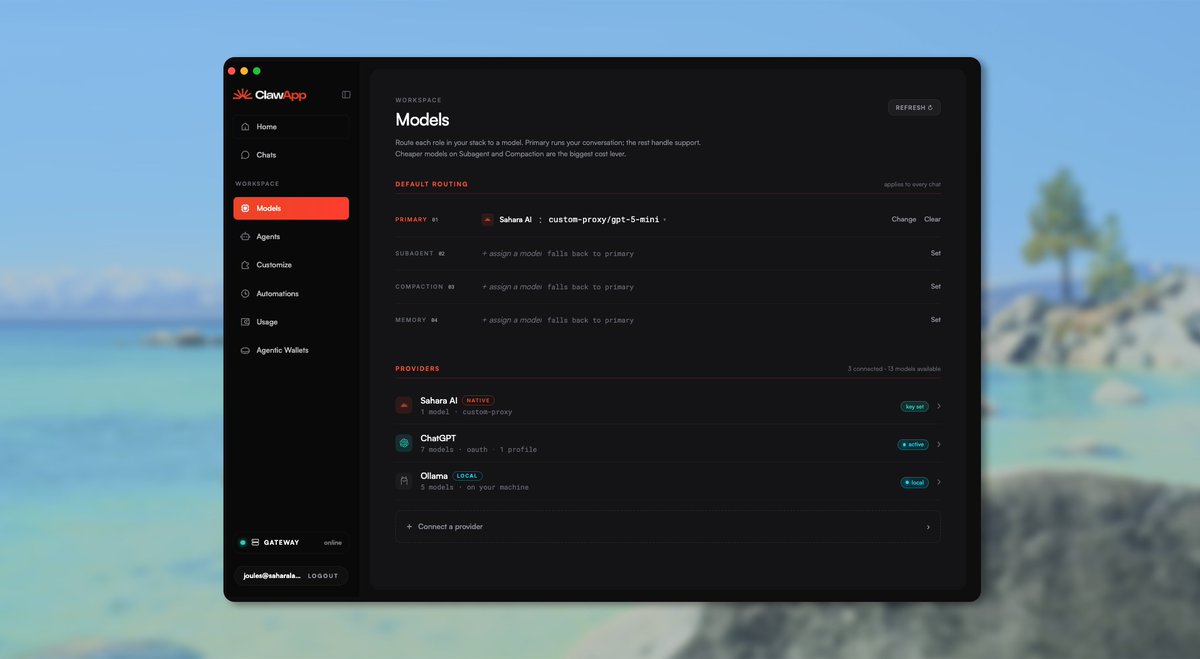Select Models in the sidebar
Image resolution: width=1200 pixels, height=659 pixels.
pyautogui.click(x=291, y=208)
